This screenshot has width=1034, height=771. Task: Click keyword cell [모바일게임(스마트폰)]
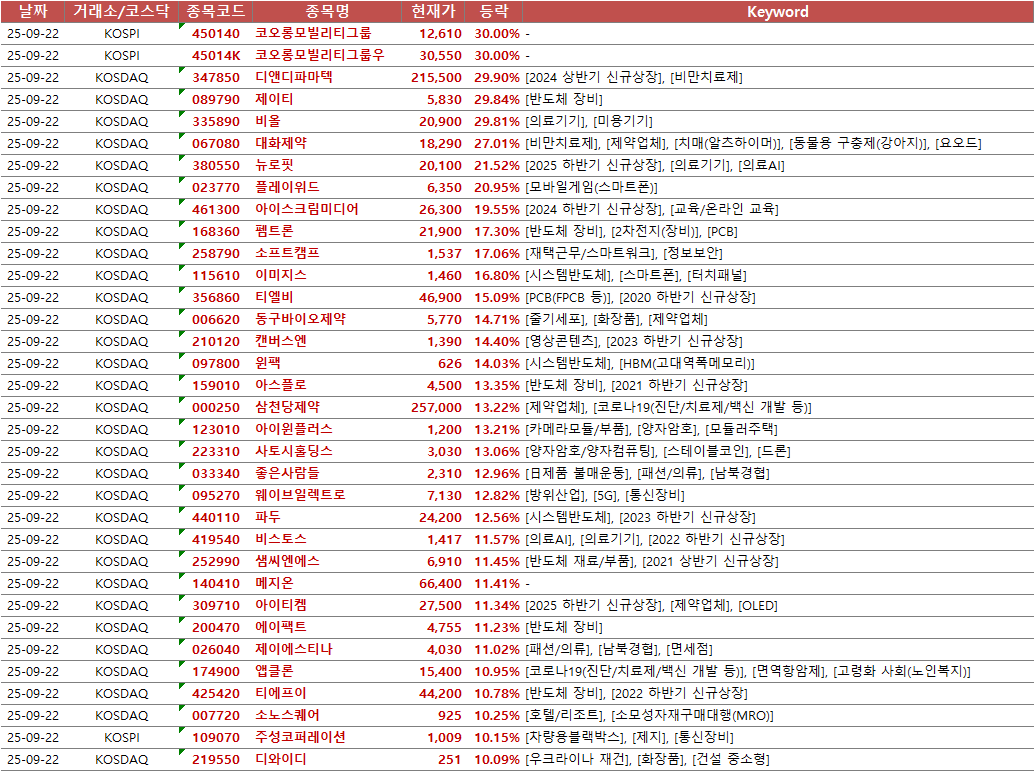pyautogui.click(x=592, y=187)
